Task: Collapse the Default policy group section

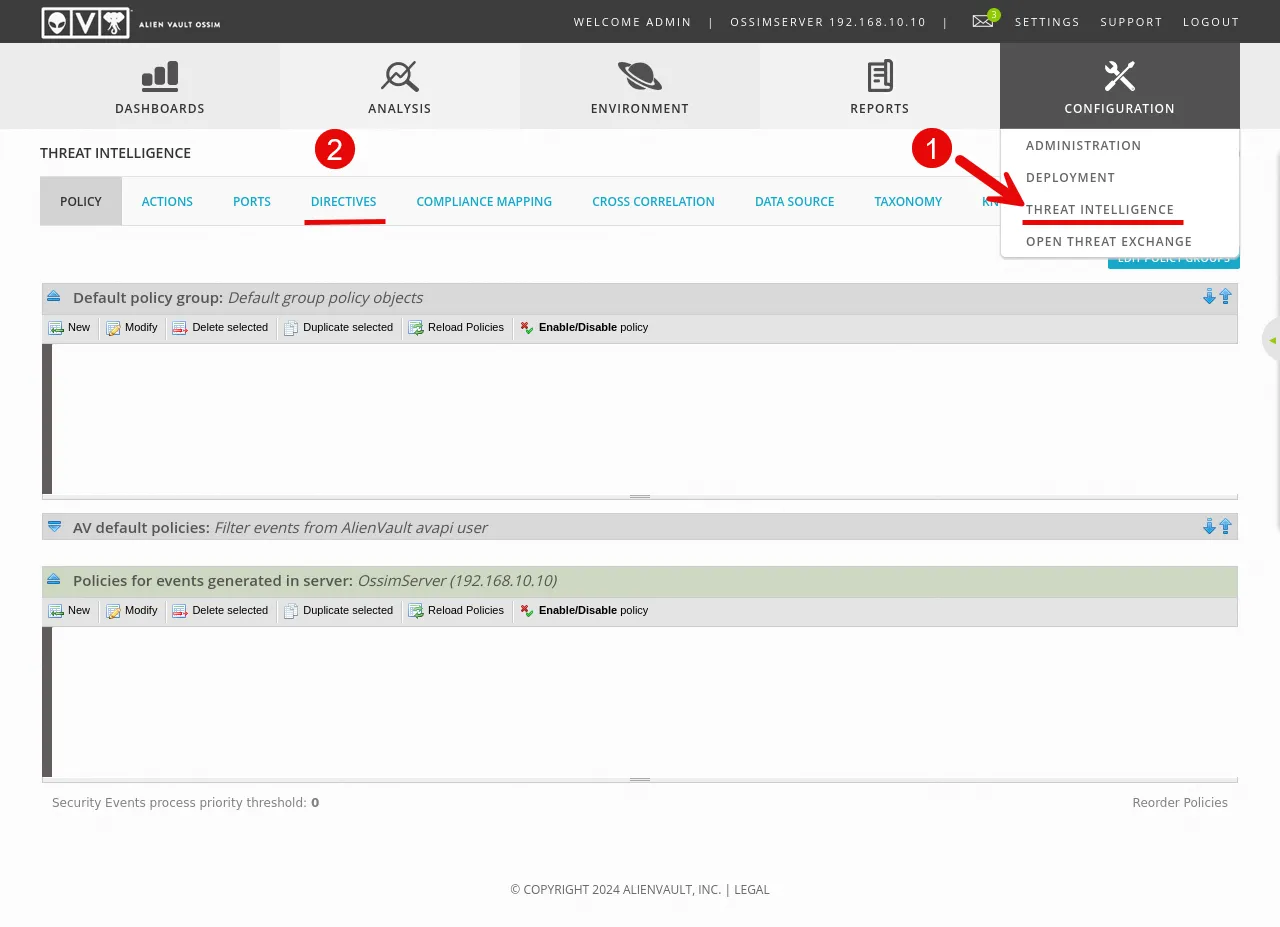Action: [x=54, y=297]
